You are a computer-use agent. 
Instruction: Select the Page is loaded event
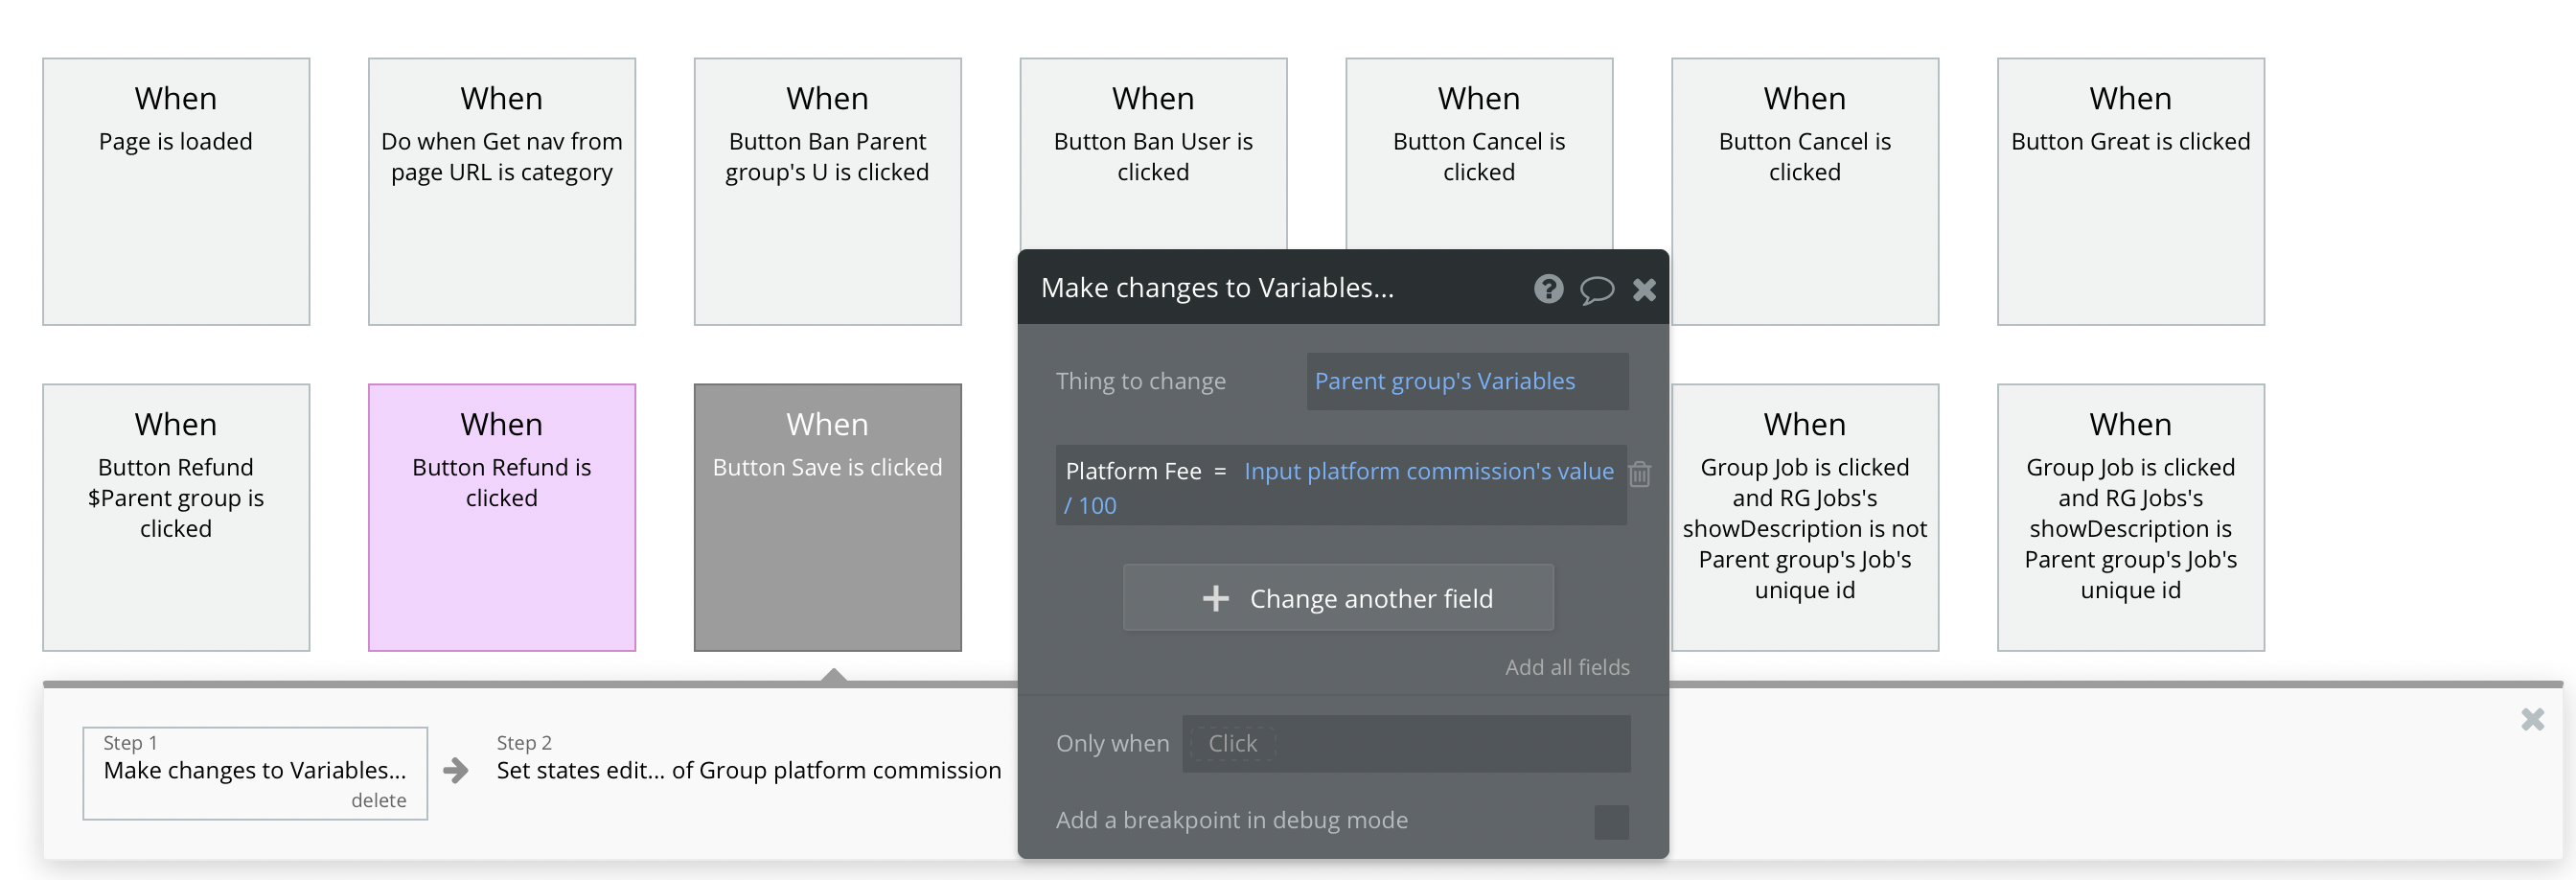coord(176,191)
